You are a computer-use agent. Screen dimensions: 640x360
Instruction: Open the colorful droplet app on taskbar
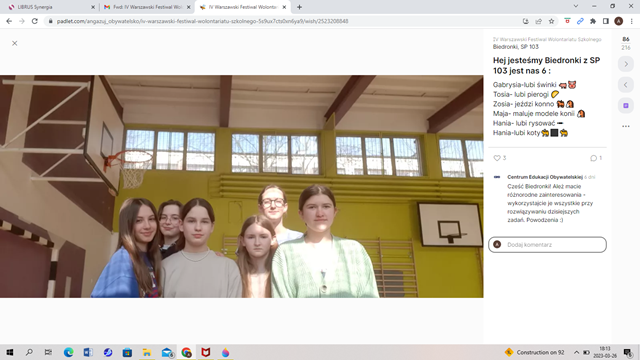(x=225, y=352)
